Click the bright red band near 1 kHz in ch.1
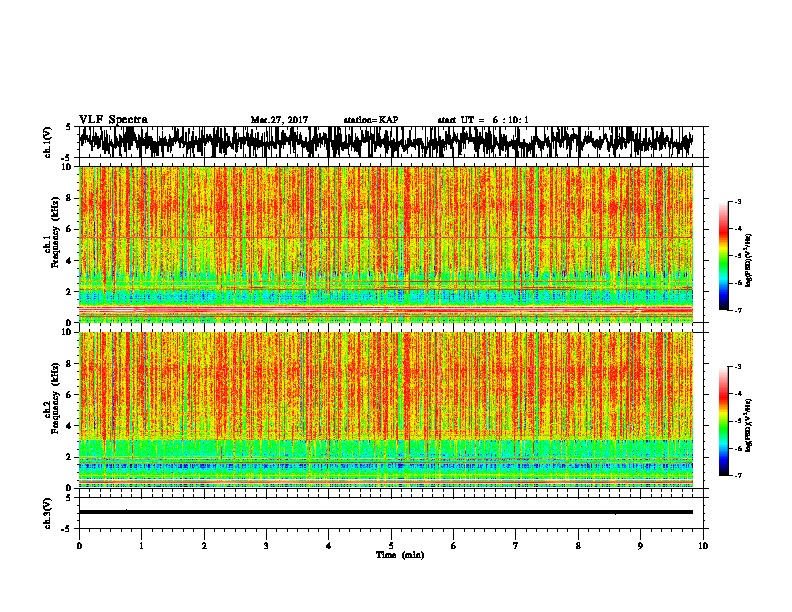Screen dimensions: 792x612 tap(385, 310)
